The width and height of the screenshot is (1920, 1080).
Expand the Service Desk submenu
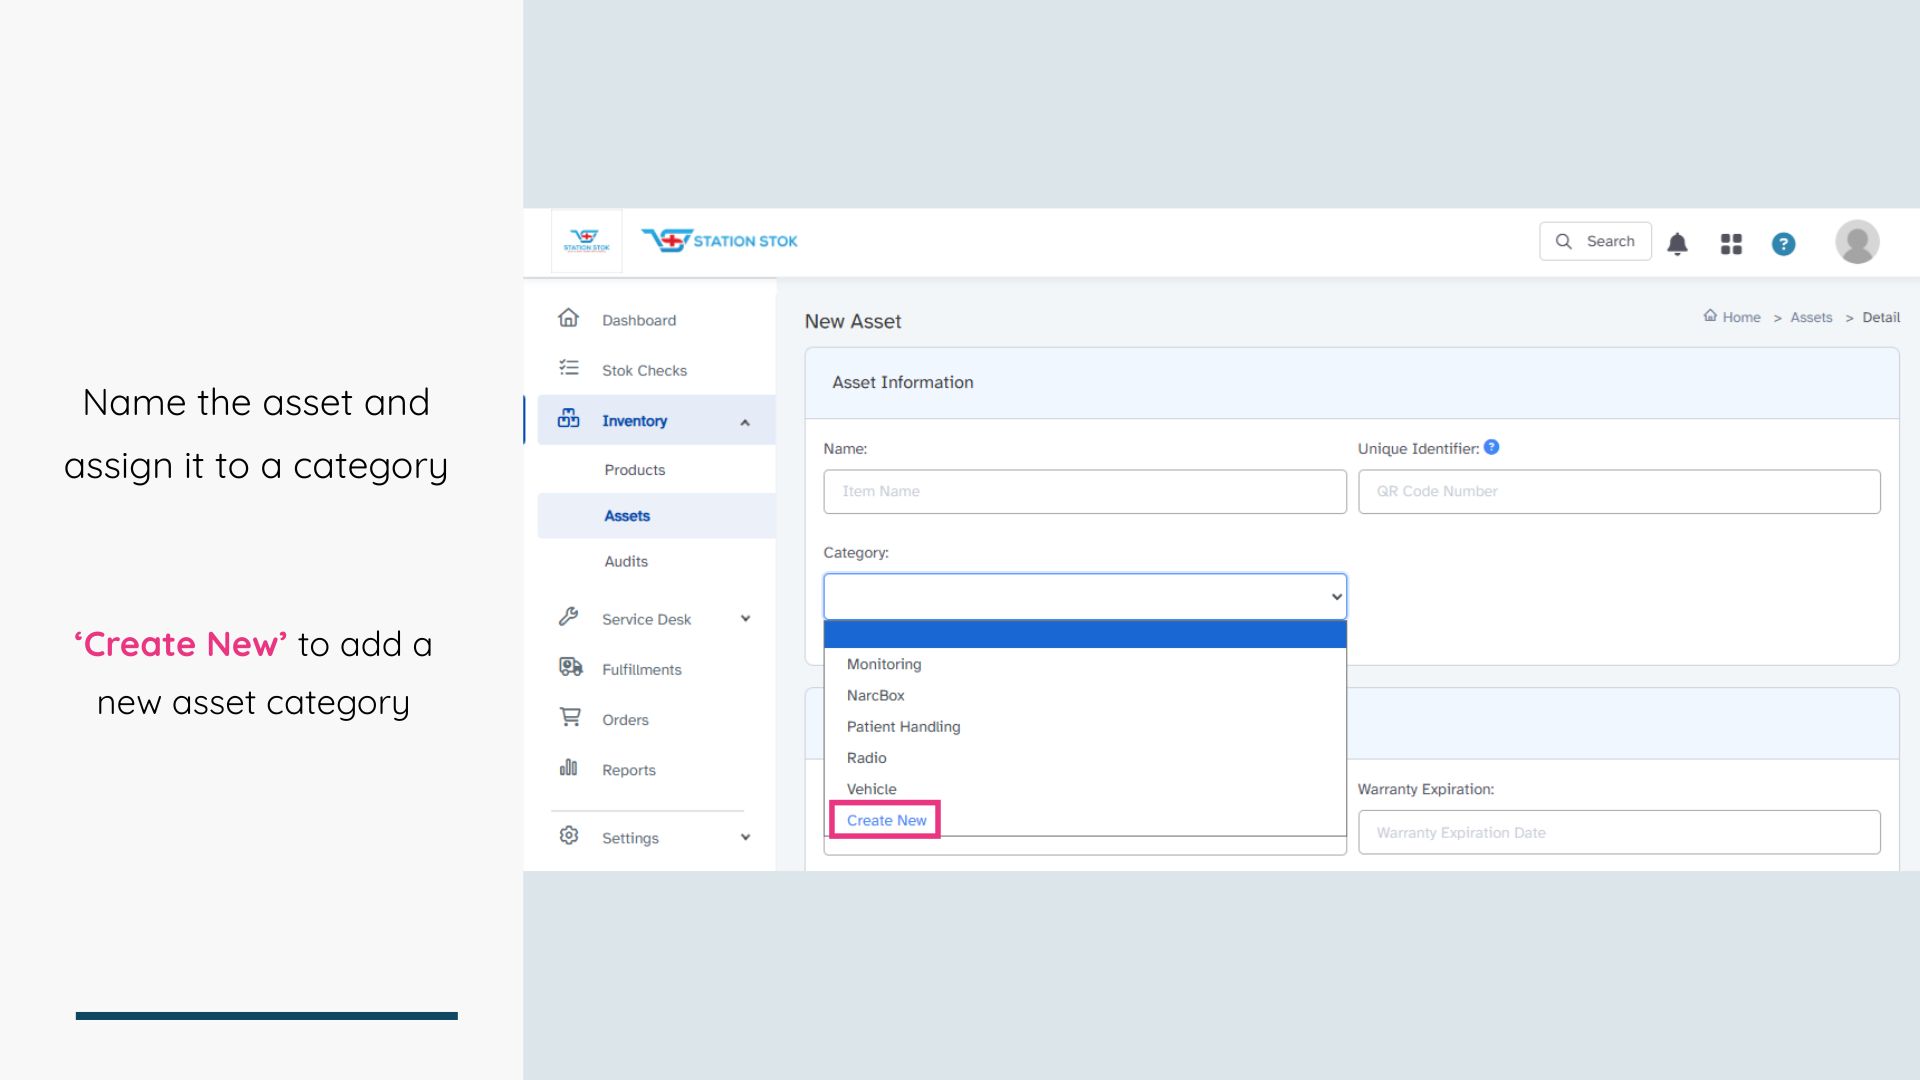[x=745, y=618]
